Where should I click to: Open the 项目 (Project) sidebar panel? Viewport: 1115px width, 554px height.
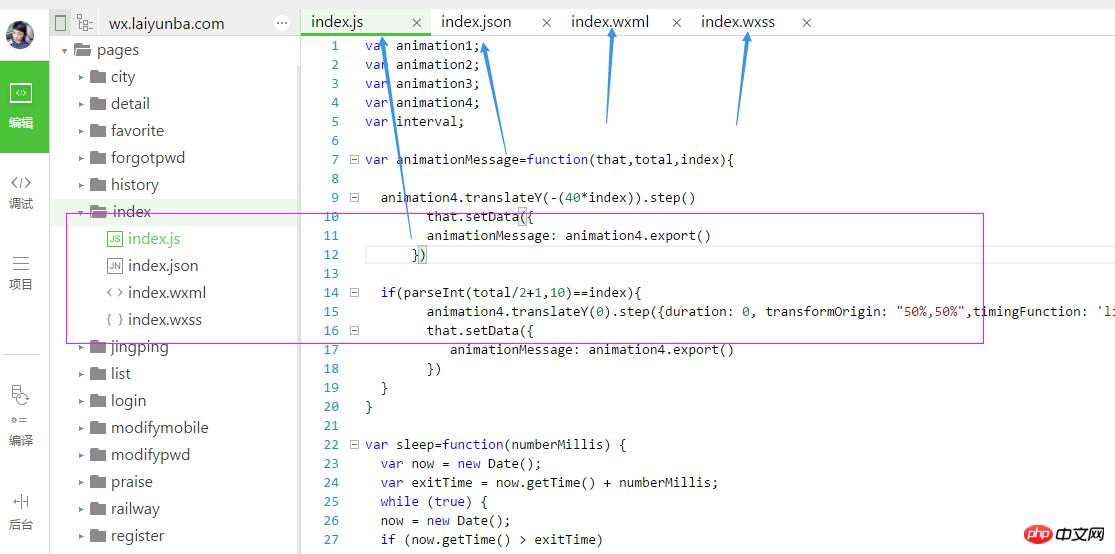pyautogui.click(x=21, y=272)
